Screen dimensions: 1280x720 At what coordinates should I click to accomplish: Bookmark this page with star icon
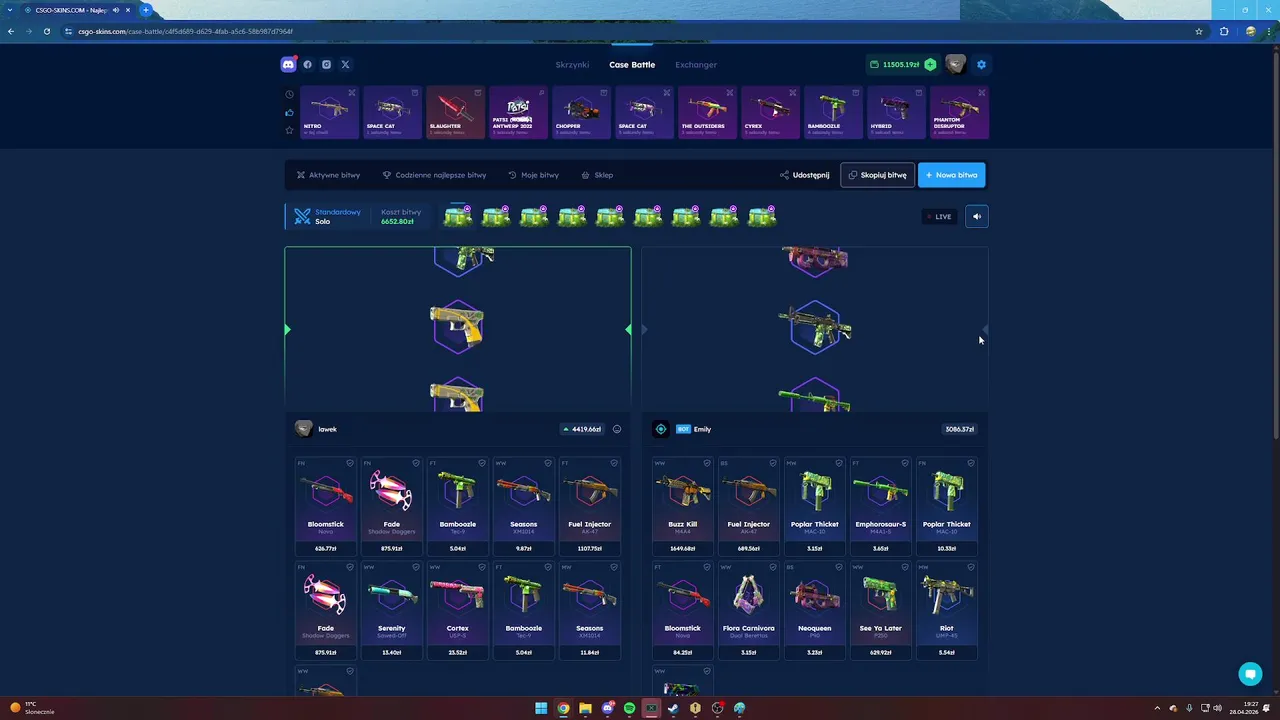[1199, 31]
